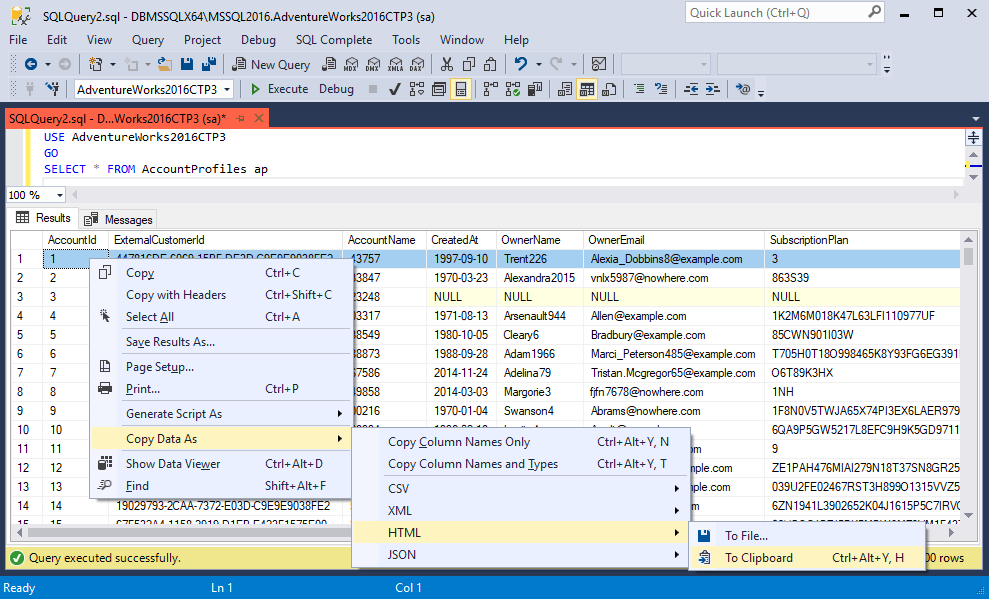Expand the Navigate Backward dropdown arrow
This screenshot has height=599, width=989.
coord(47,64)
